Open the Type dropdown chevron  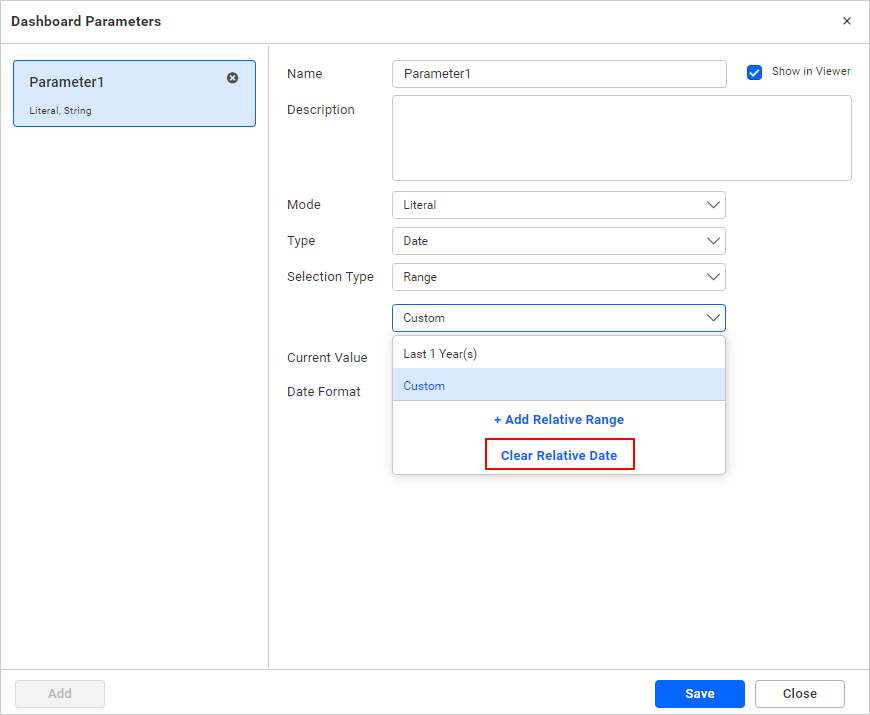pos(713,240)
